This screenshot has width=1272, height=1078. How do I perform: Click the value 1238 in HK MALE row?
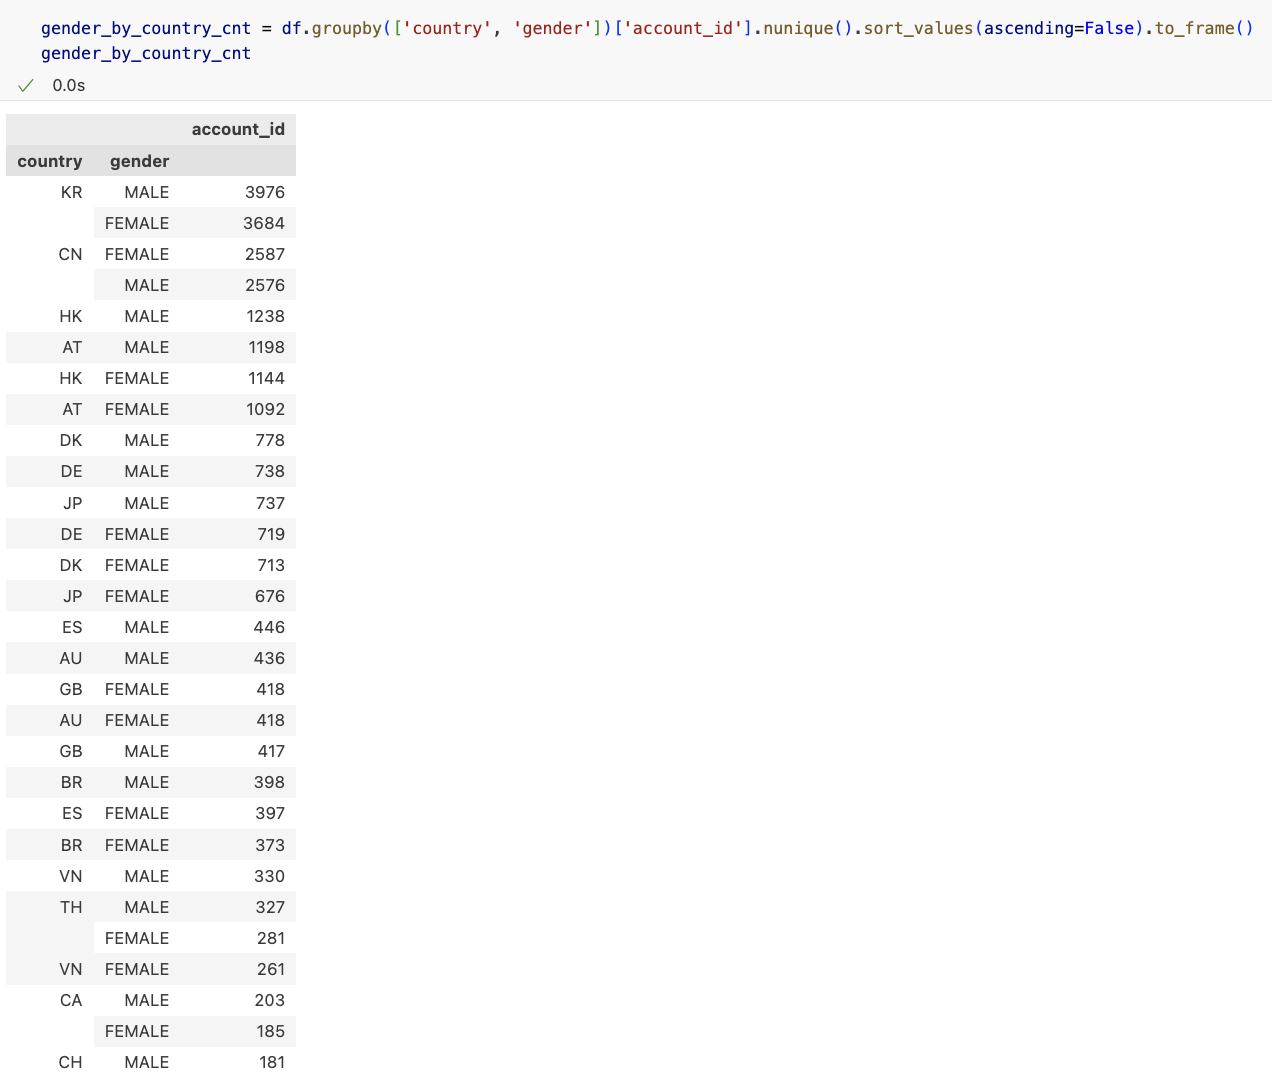coord(266,316)
